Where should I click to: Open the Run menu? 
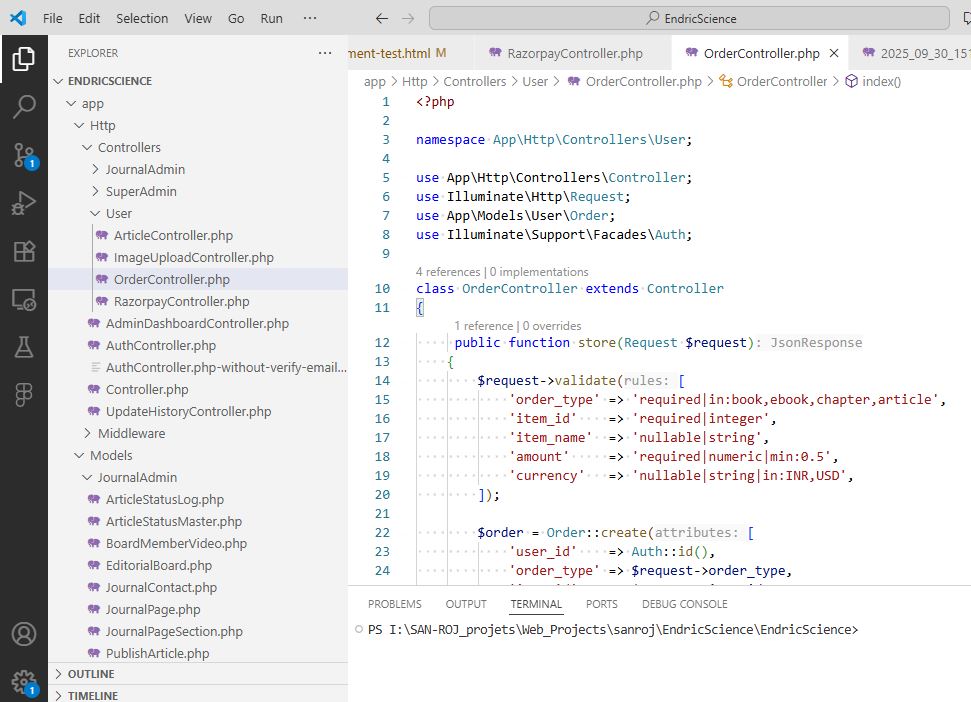click(271, 17)
